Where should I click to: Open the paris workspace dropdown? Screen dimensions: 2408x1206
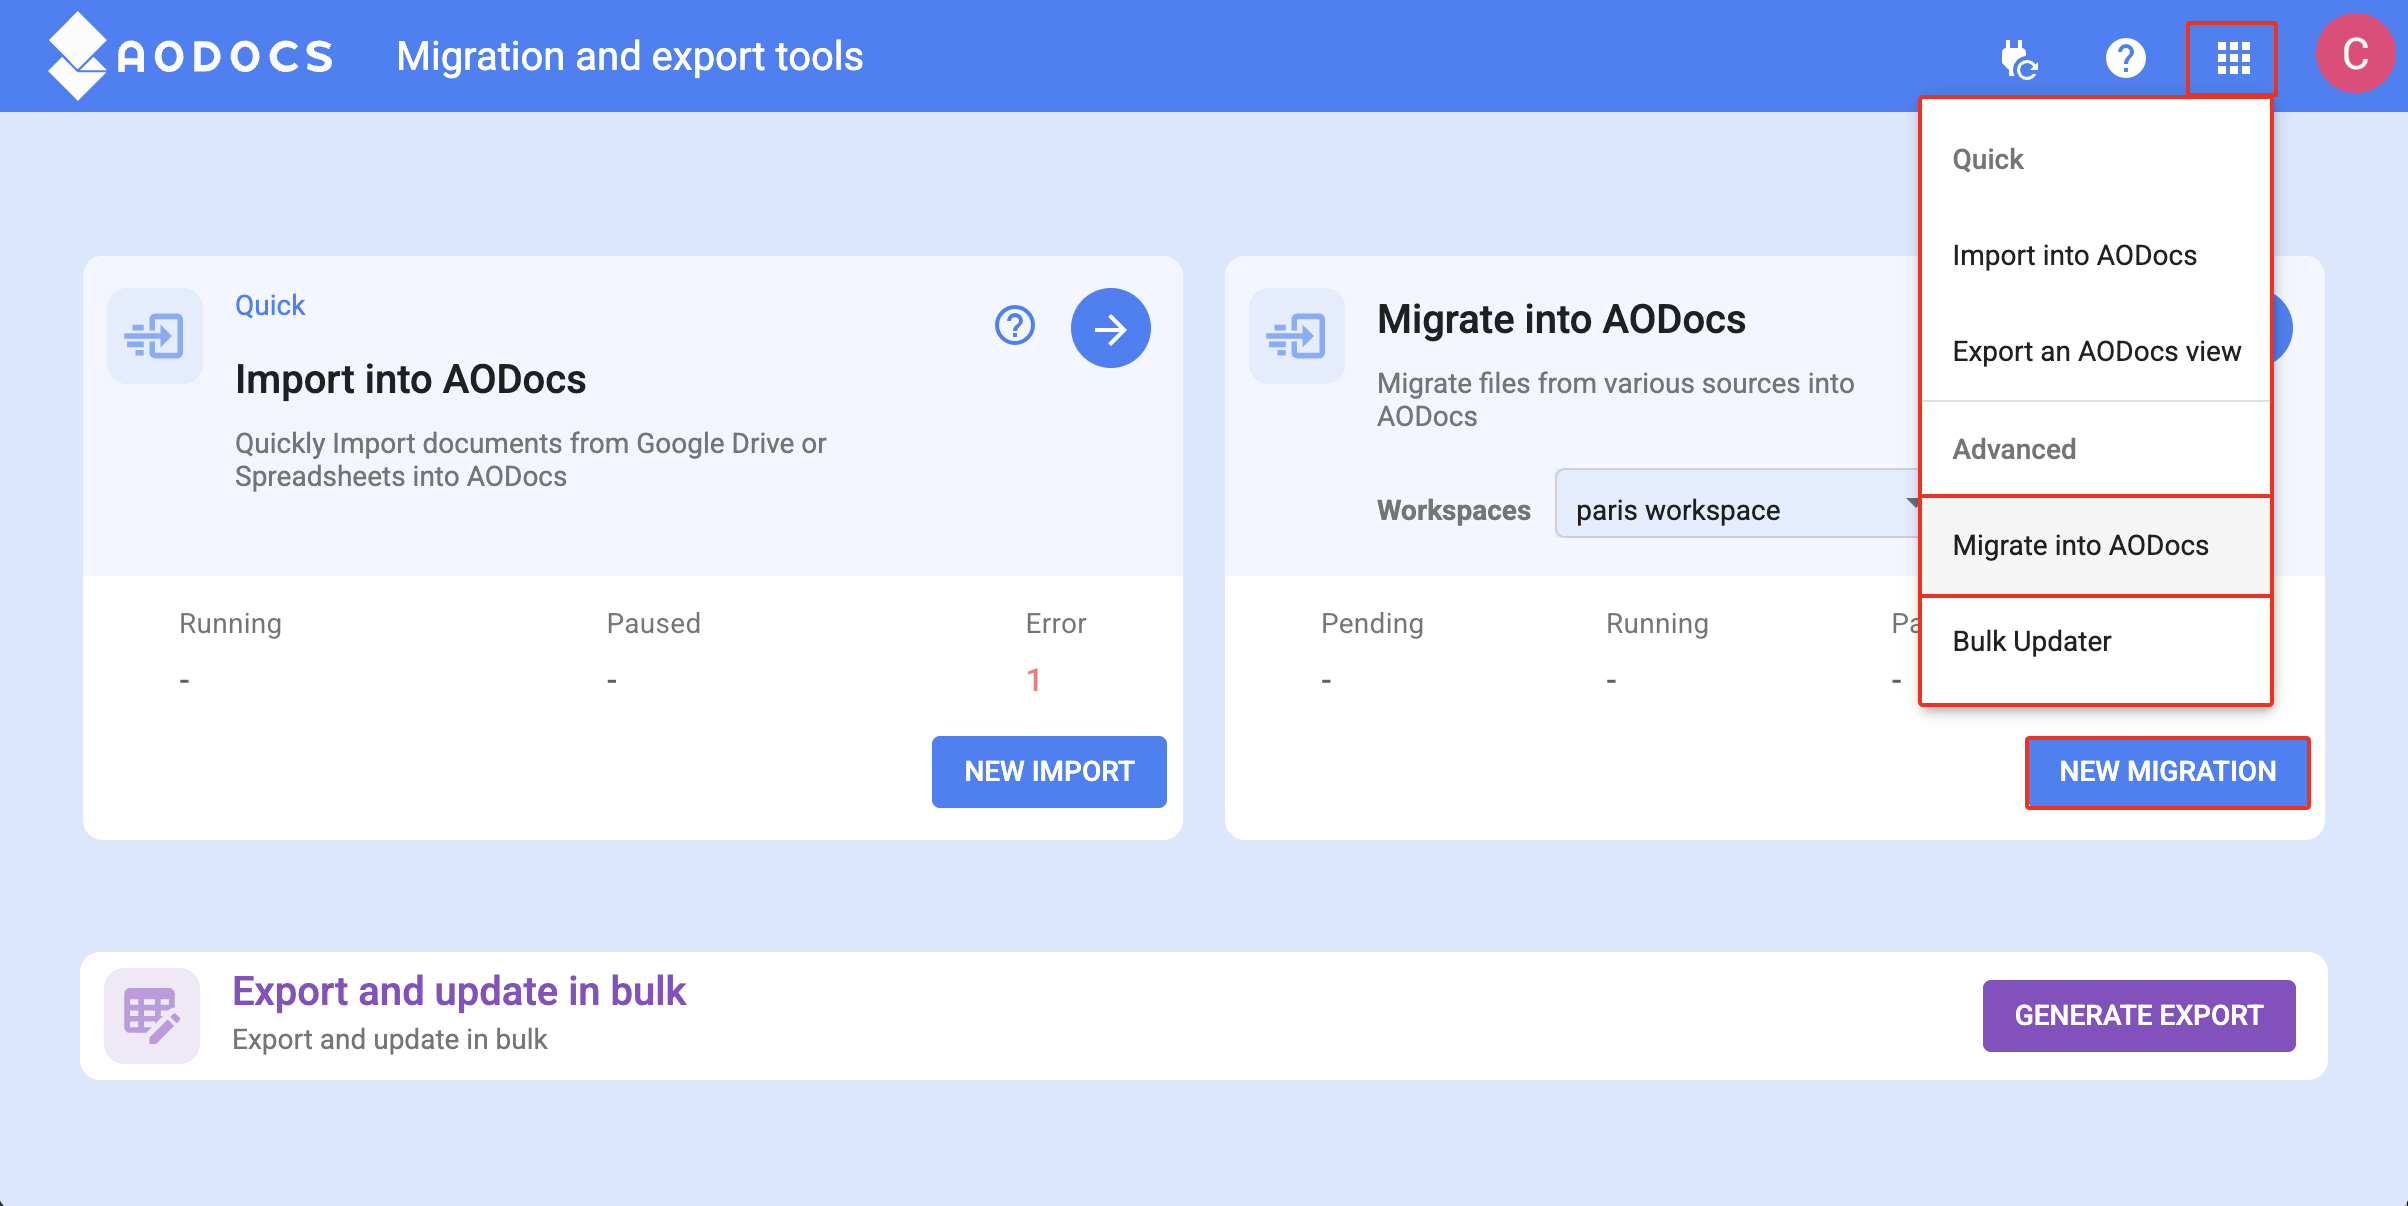click(x=1738, y=503)
